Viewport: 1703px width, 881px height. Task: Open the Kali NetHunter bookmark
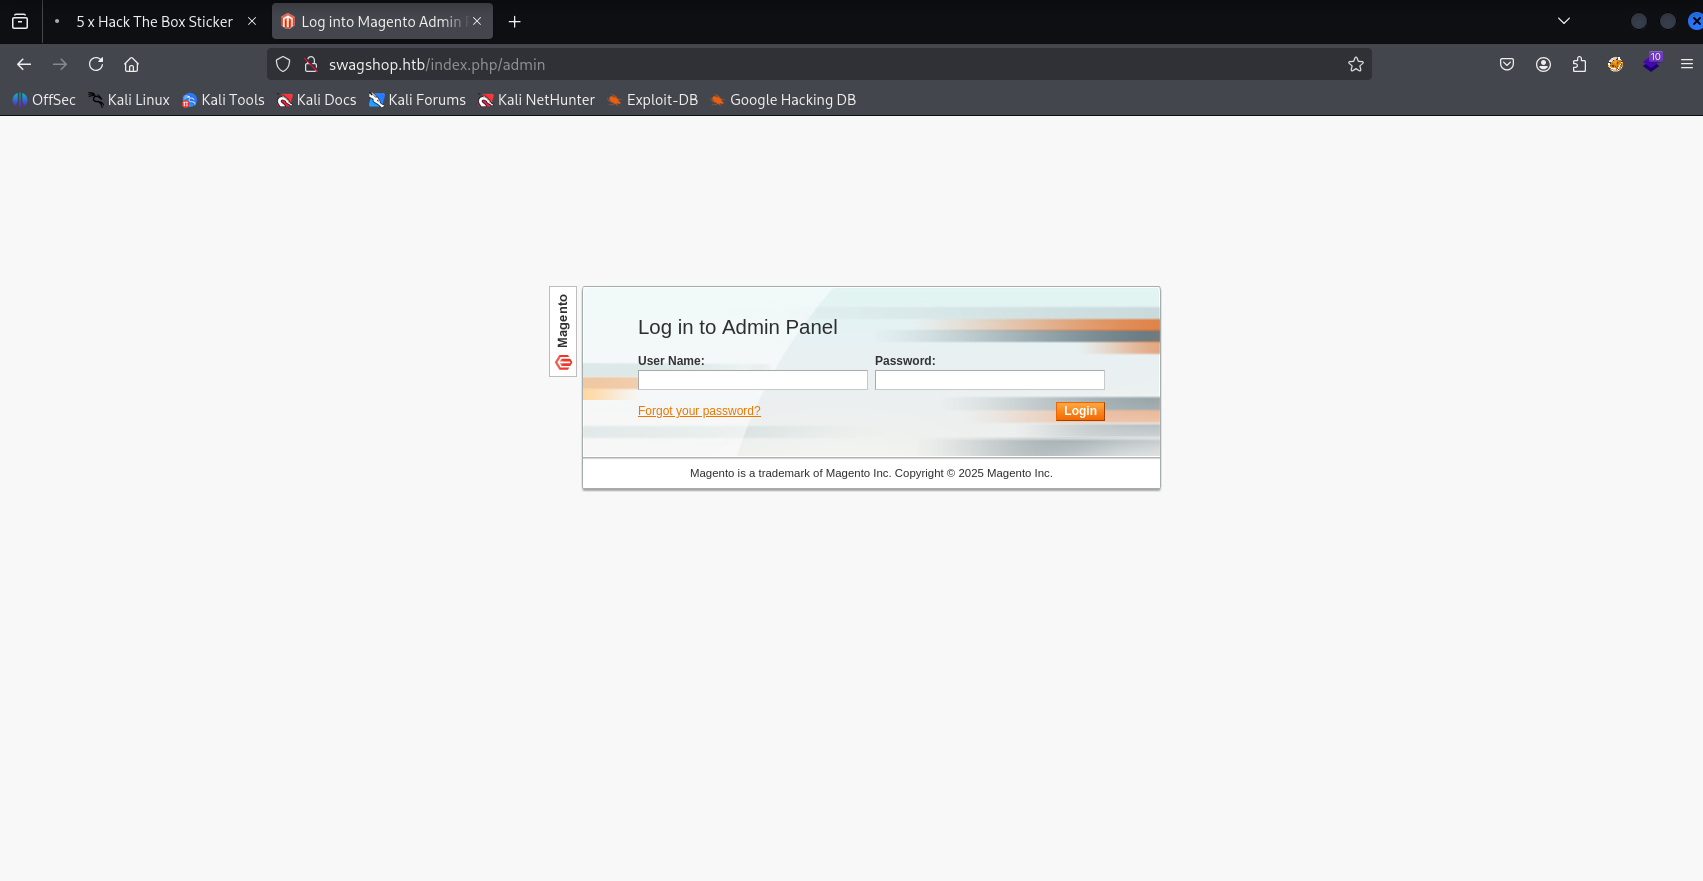pos(536,100)
